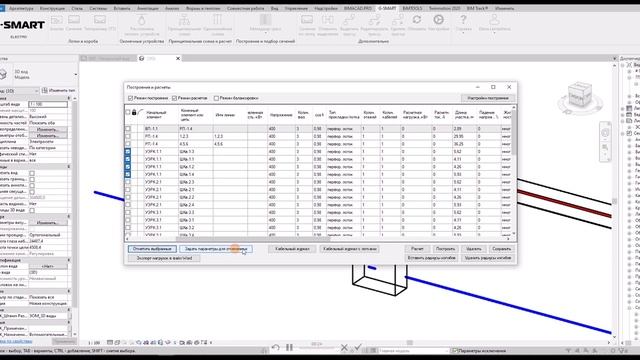Click the curve icon in table header

tap(140, 112)
